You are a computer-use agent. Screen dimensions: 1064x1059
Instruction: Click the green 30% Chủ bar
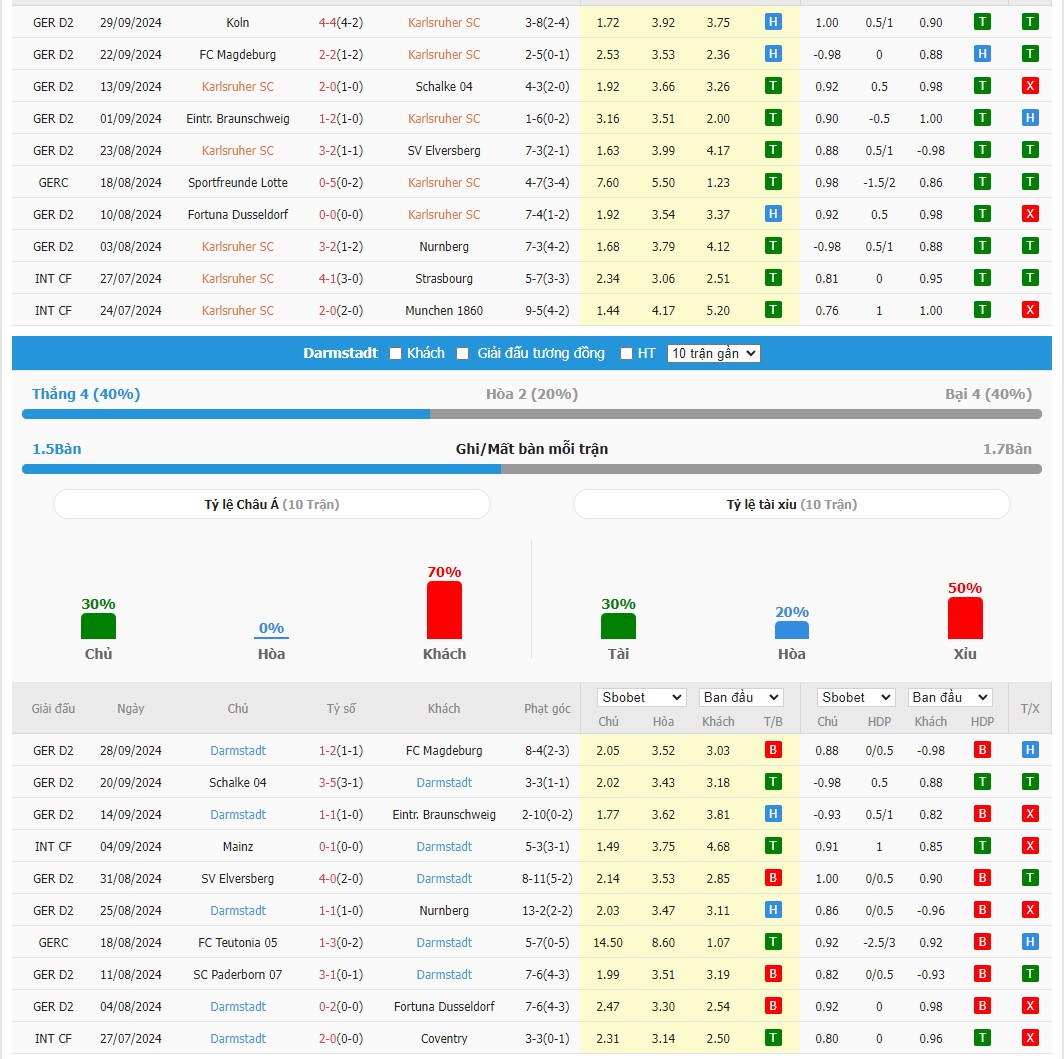98,626
